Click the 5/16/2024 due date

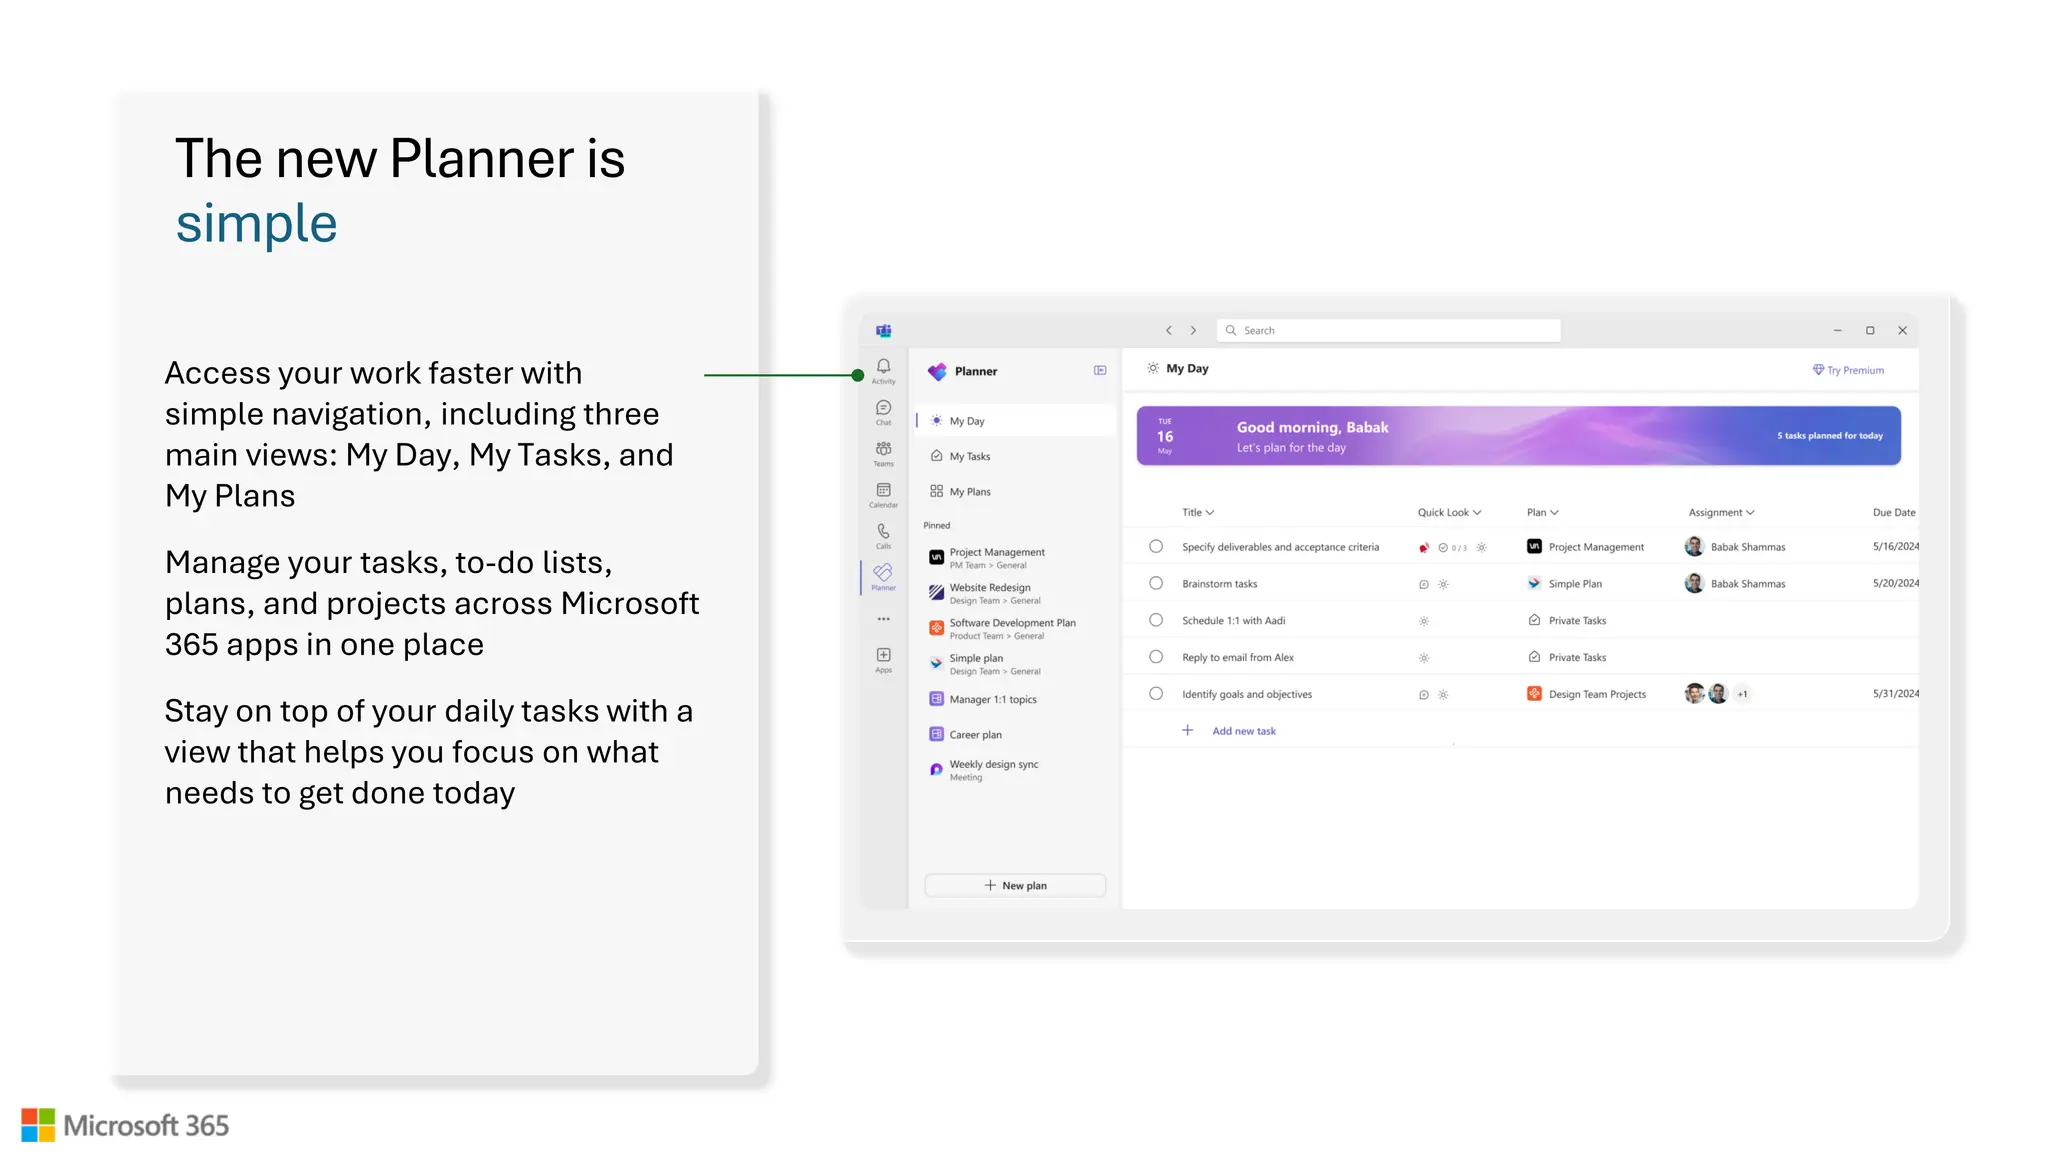tap(1895, 546)
